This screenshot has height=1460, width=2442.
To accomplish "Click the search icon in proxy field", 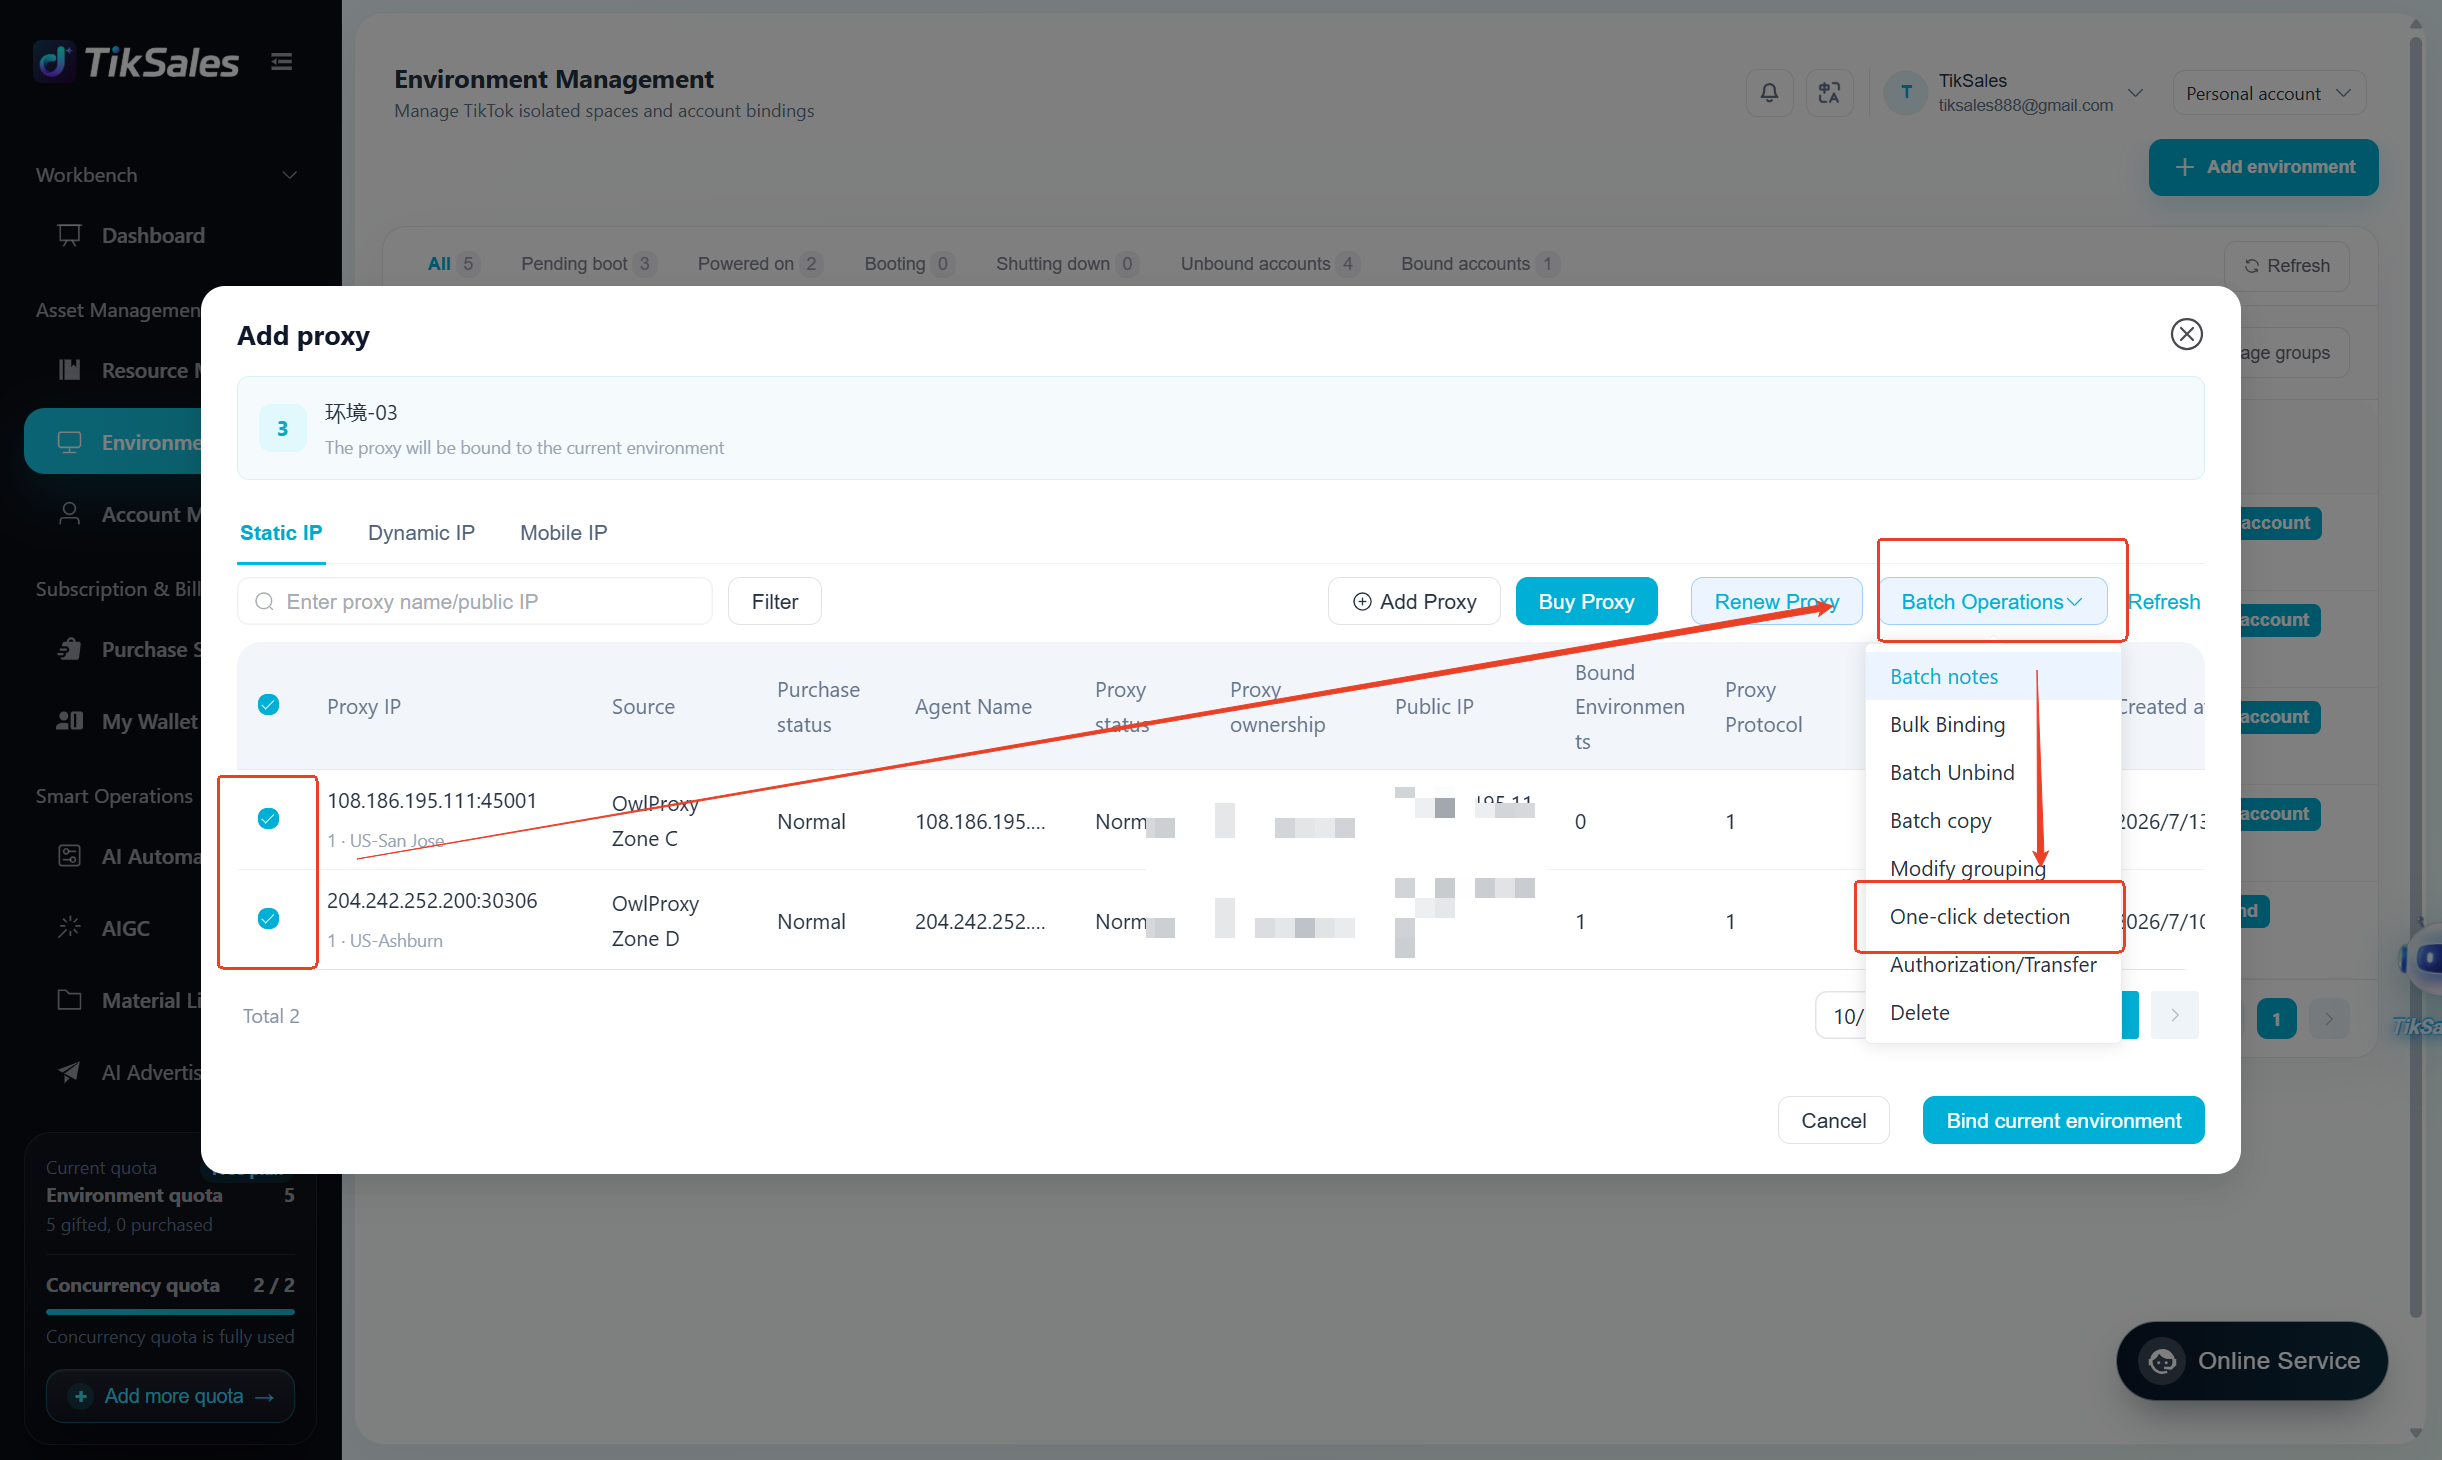I will click(x=264, y=601).
